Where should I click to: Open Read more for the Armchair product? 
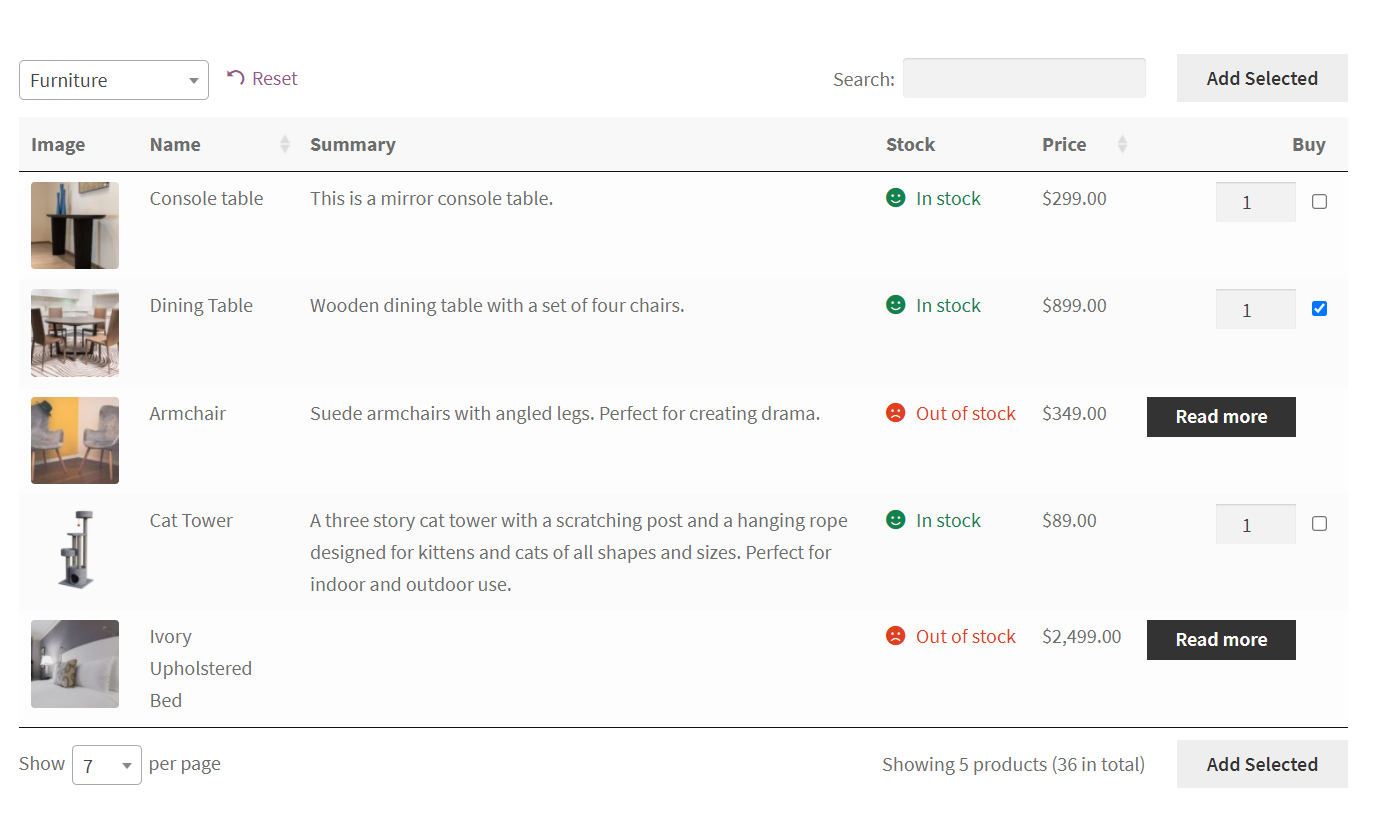point(1221,417)
